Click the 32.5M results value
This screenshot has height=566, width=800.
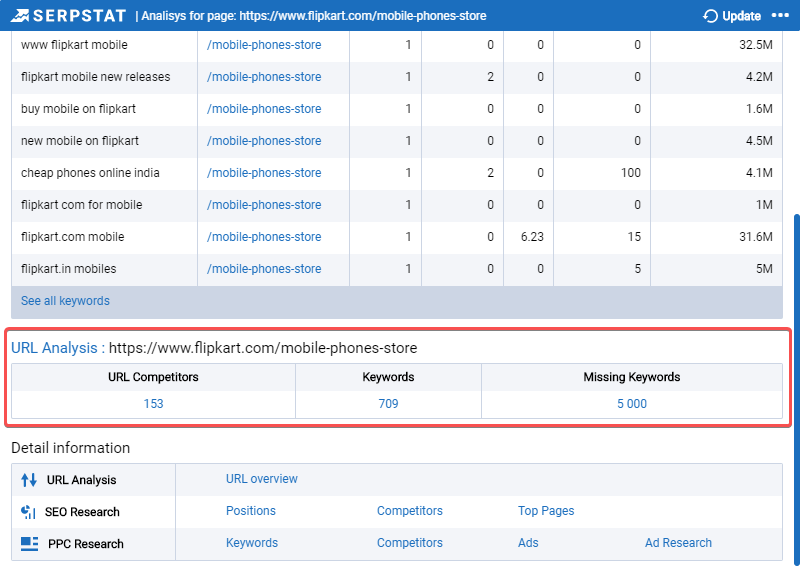(756, 45)
